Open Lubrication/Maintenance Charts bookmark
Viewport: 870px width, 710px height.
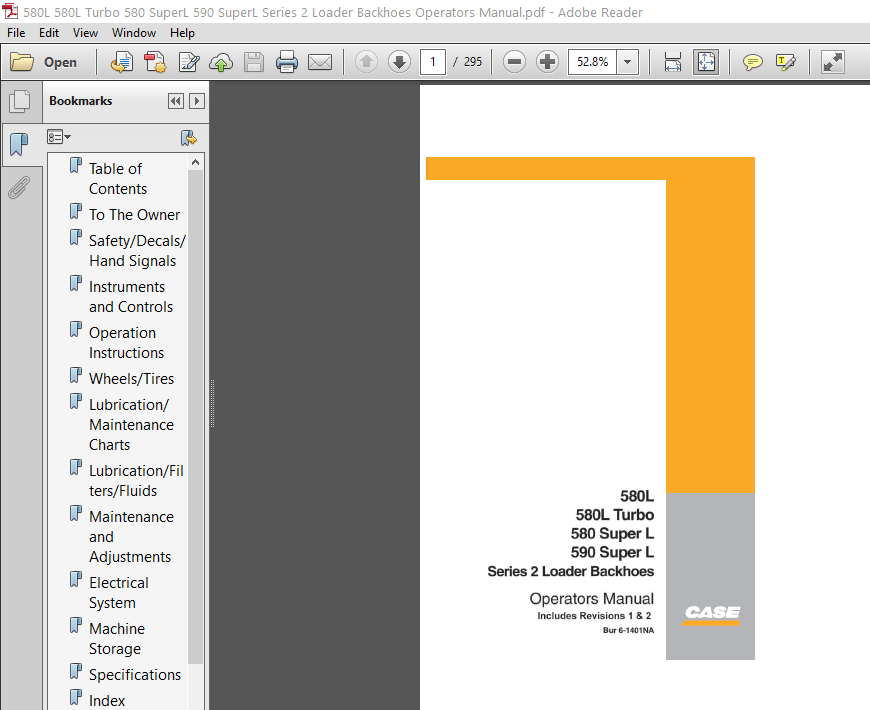[131, 424]
